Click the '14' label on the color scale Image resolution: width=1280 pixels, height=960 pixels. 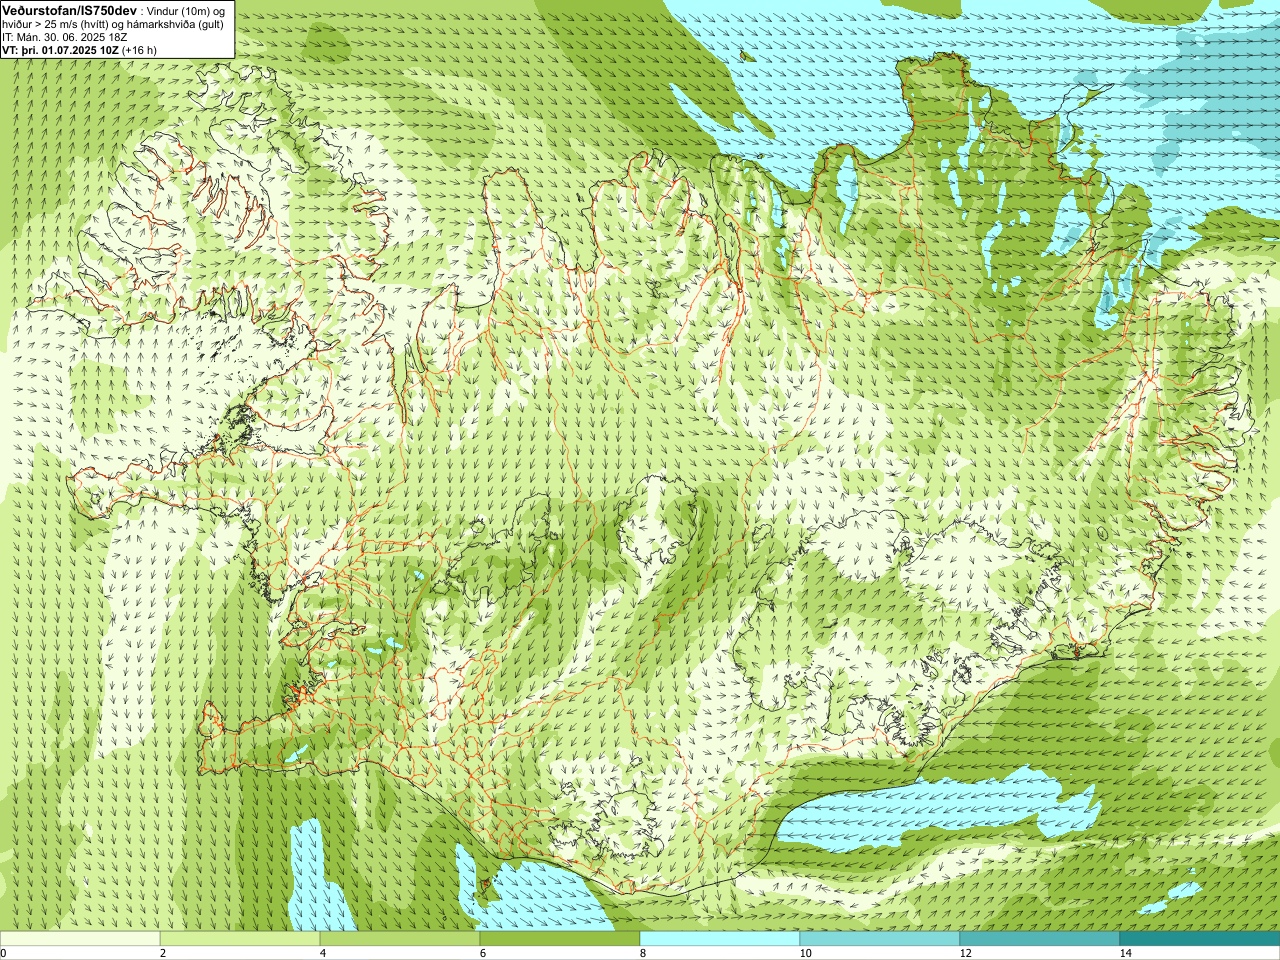click(x=1125, y=953)
